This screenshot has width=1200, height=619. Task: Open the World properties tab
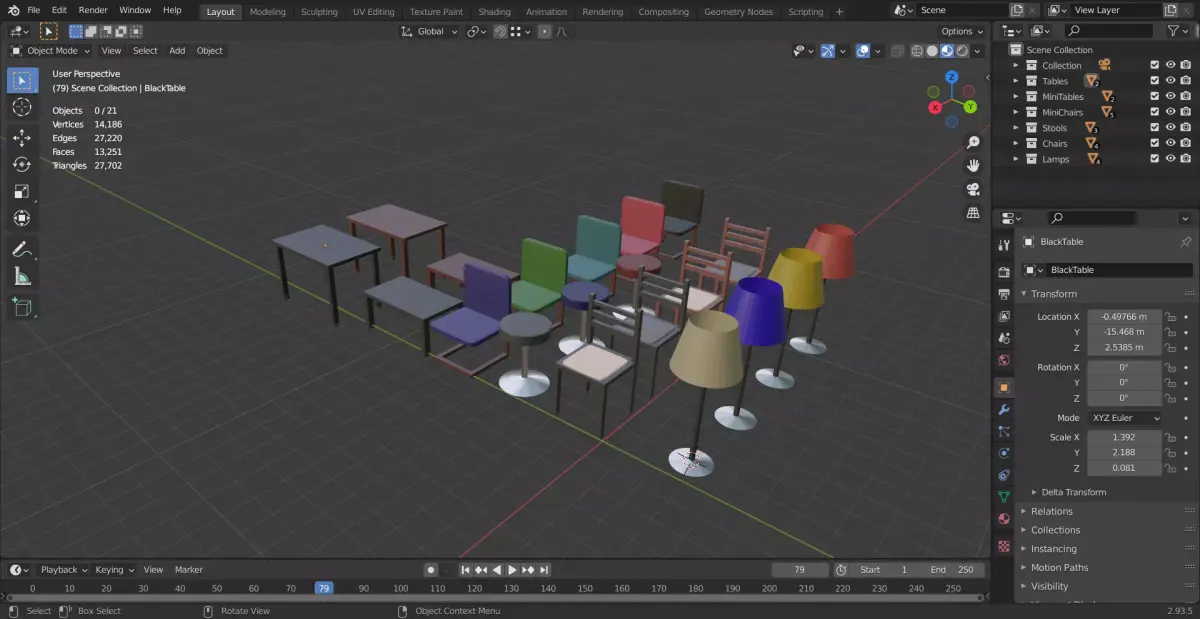click(x=1004, y=360)
